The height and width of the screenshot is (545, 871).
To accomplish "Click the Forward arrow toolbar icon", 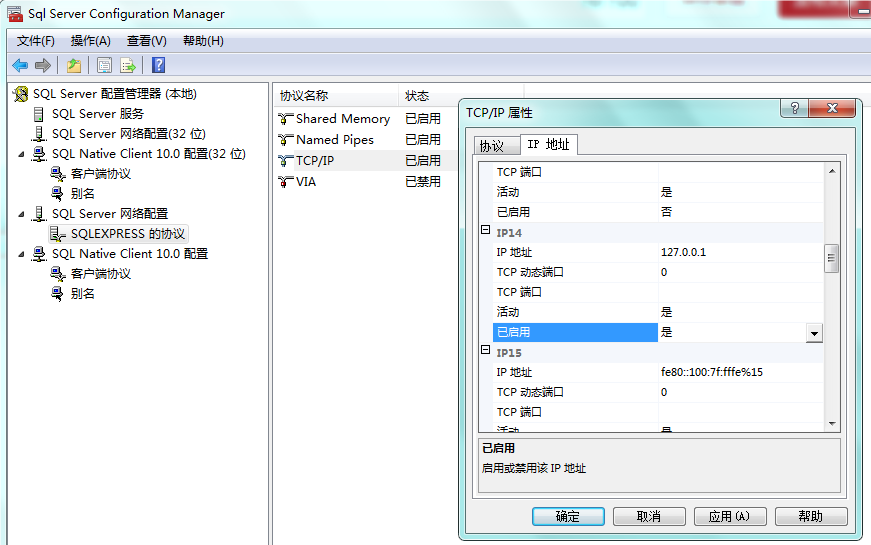I will (x=43, y=66).
